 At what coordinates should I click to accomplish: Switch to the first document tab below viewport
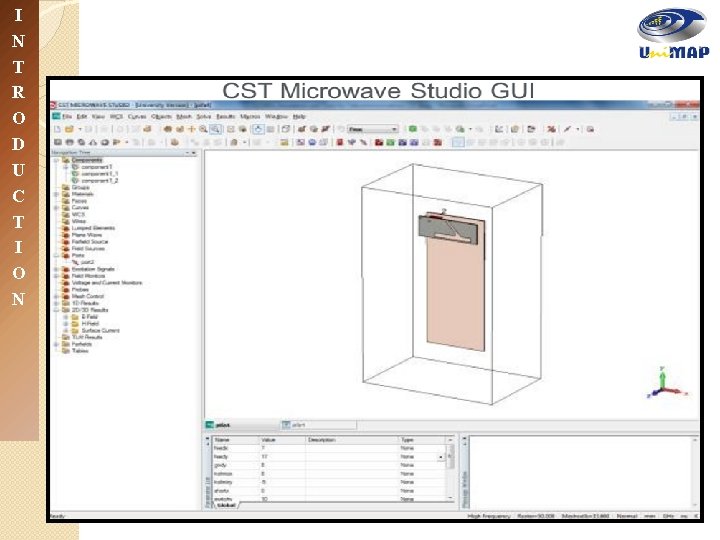coord(242,425)
